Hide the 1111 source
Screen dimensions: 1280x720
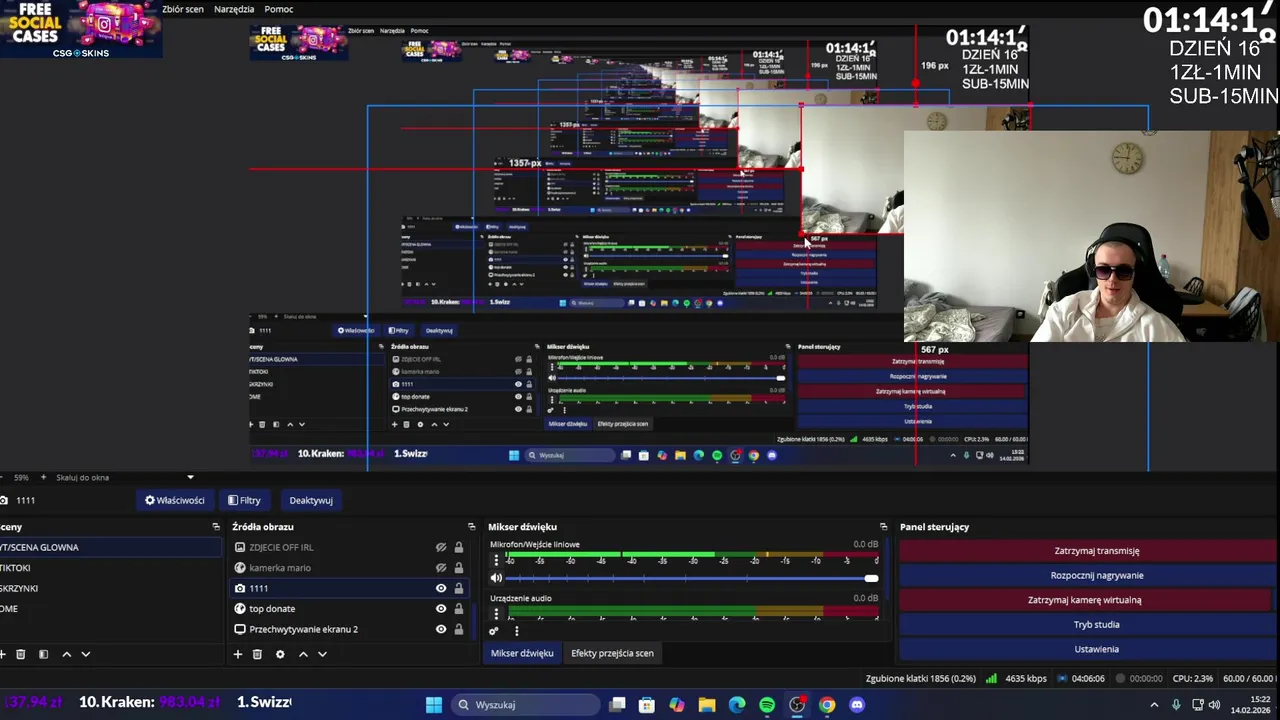click(x=441, y=589)
